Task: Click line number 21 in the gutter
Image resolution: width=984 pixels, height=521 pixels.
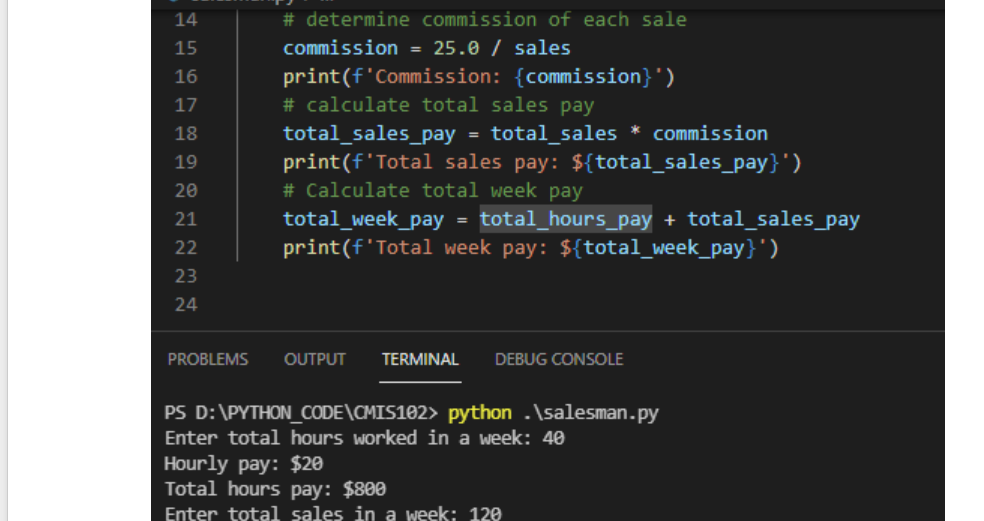Action: pos(185,219)
